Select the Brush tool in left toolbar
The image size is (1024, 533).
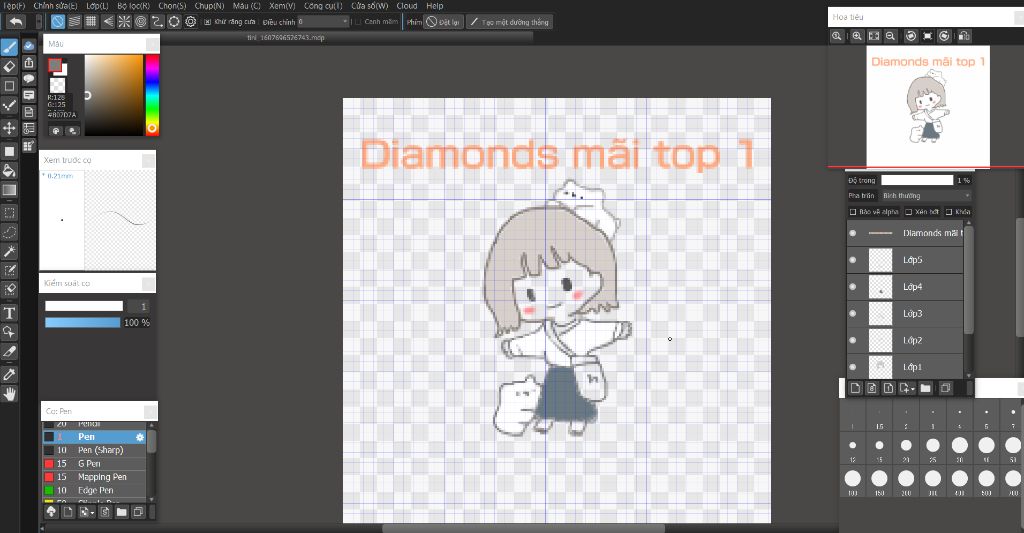coord(9,47)
